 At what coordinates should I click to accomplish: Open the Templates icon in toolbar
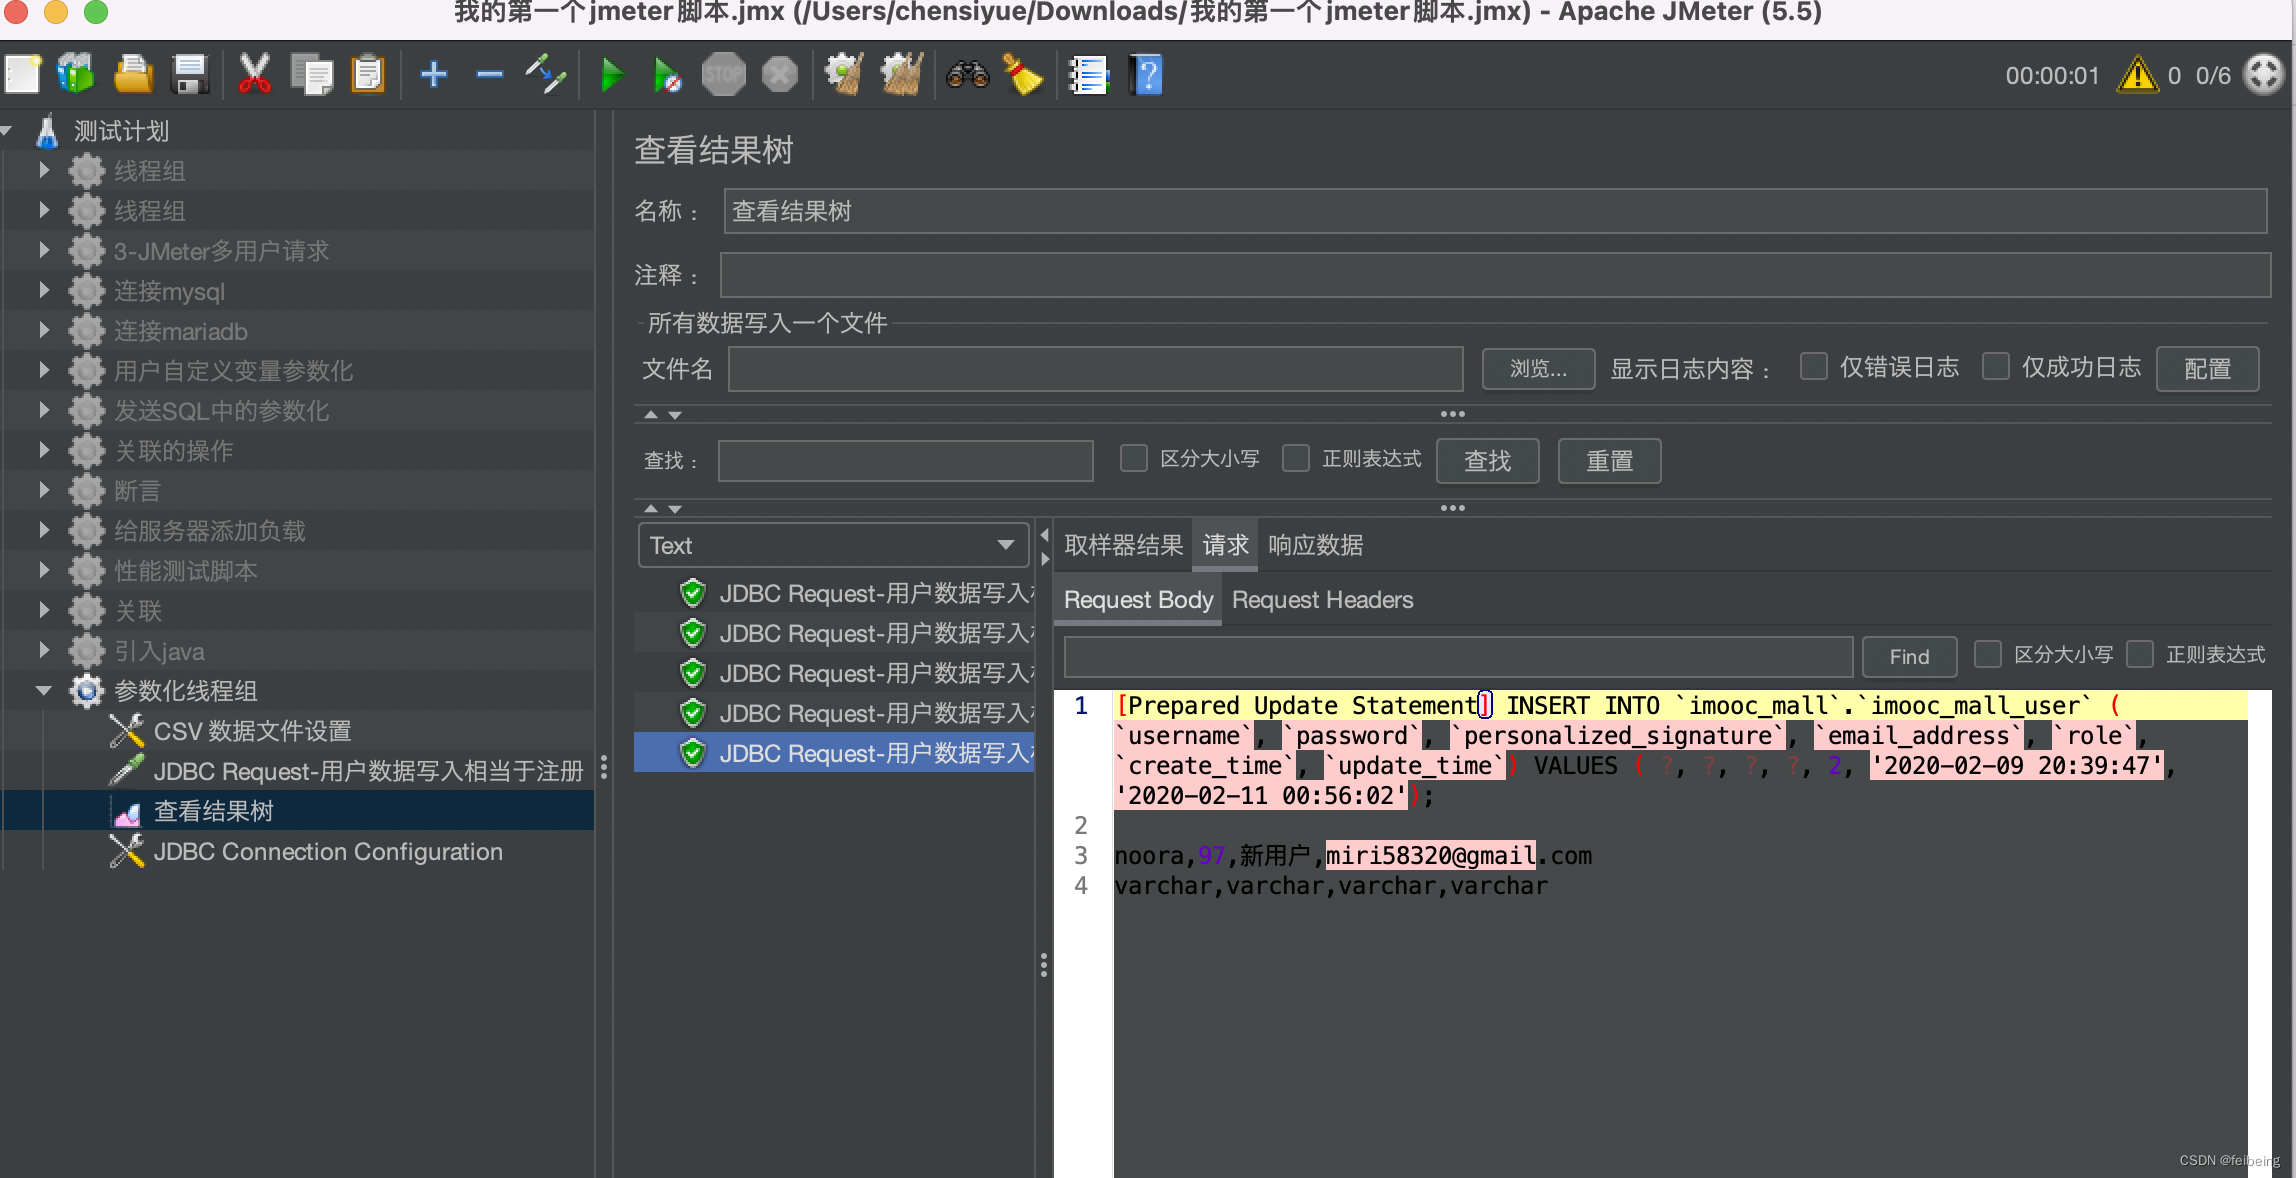coord(76,75)
